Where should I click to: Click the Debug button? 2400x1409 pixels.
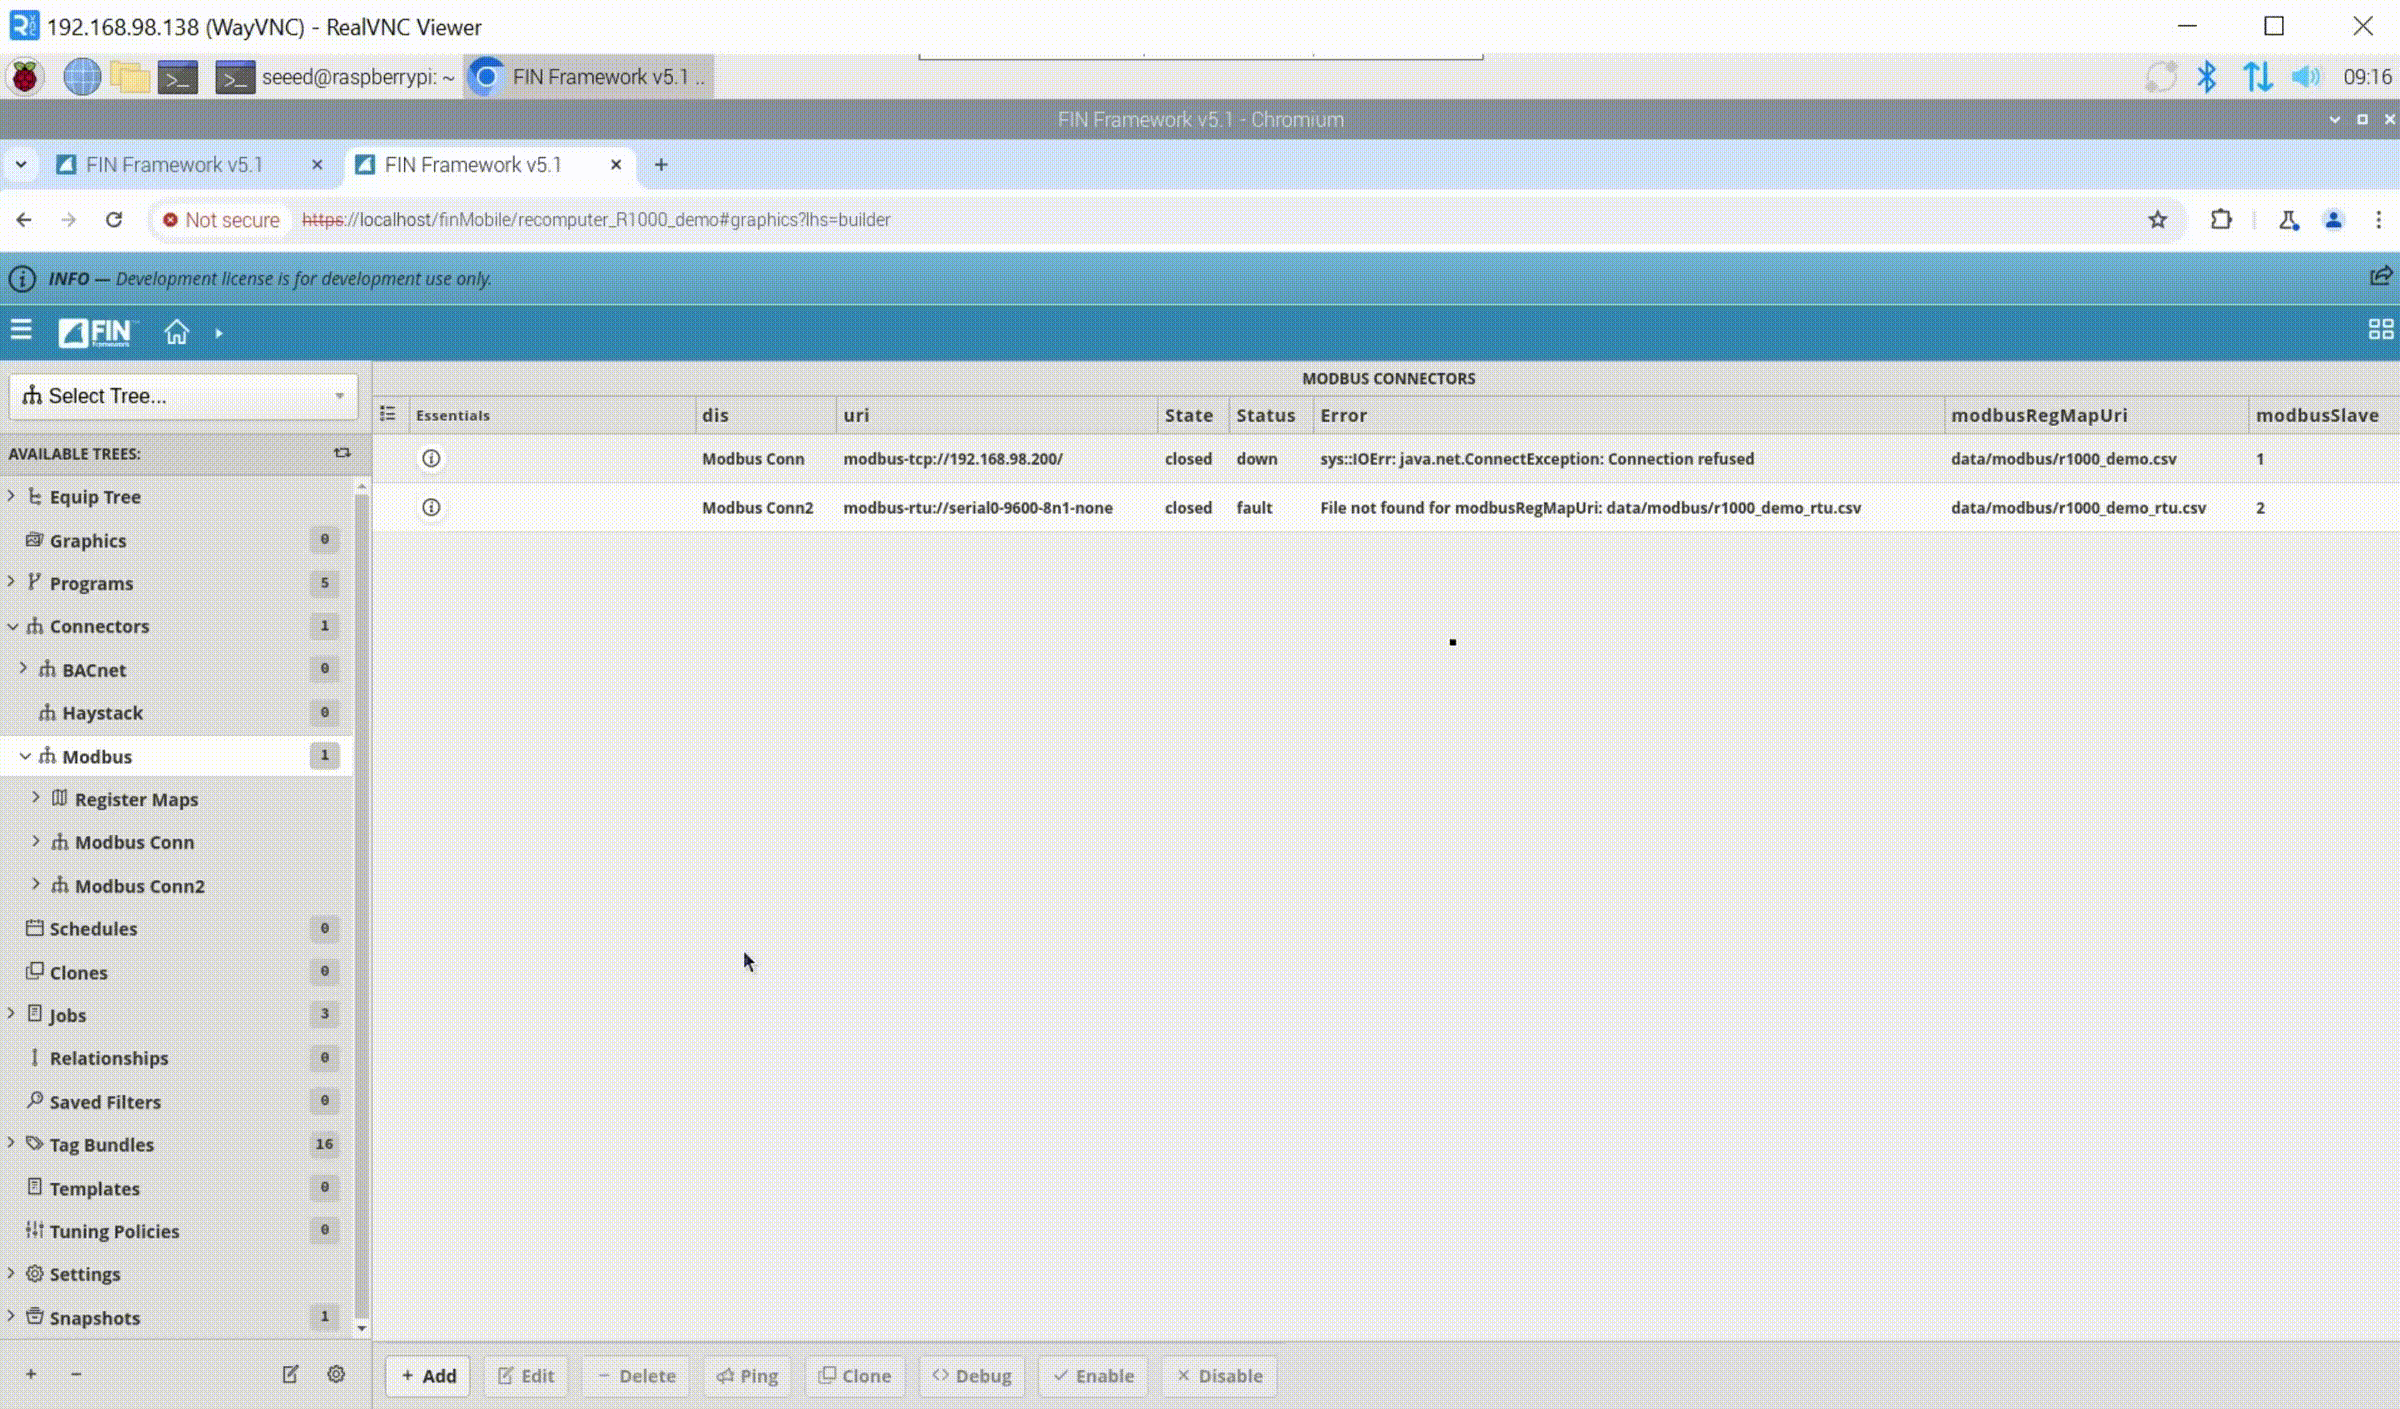tap(972, 1376)
